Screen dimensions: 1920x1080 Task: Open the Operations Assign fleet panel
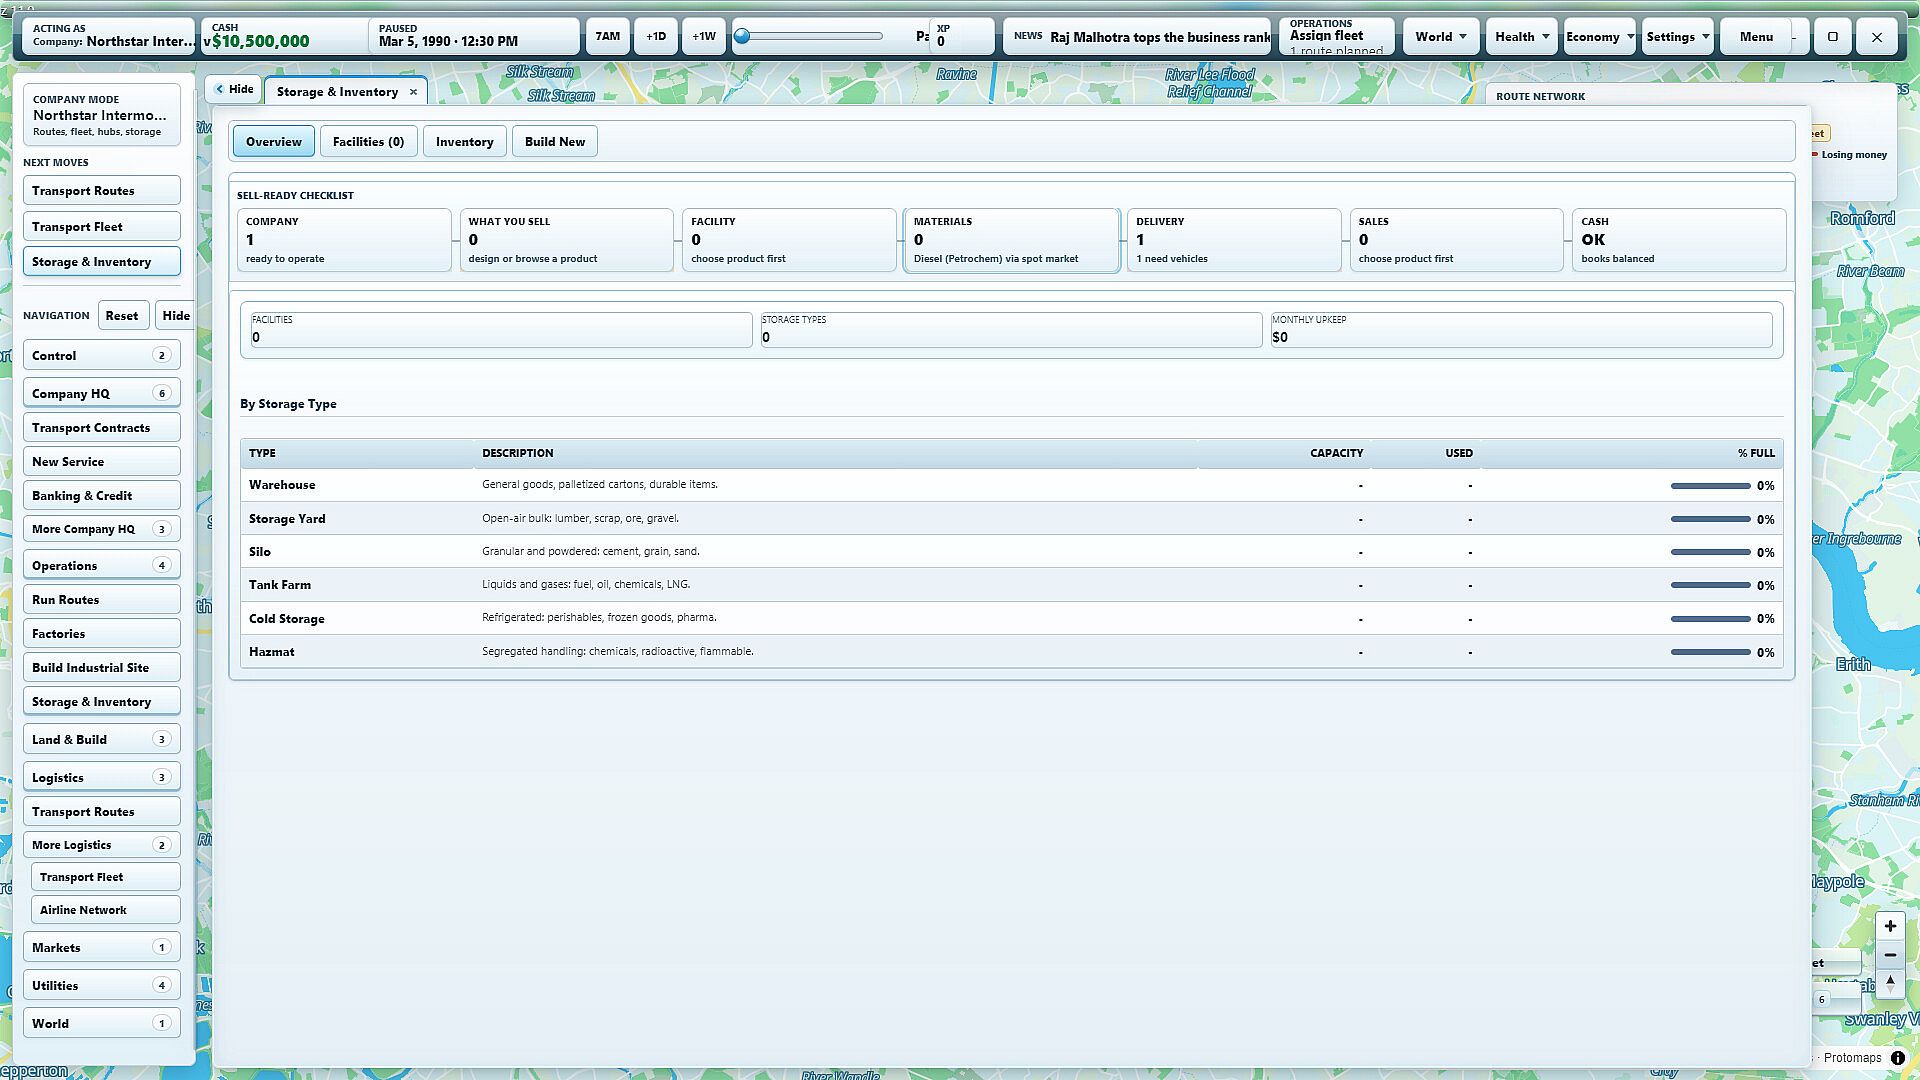(1337, 37)
